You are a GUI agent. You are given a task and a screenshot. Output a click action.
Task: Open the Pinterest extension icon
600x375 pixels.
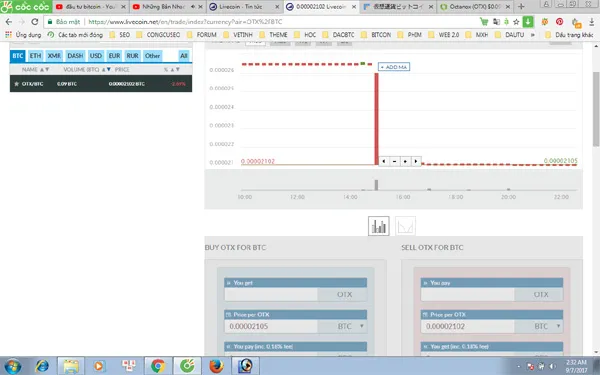[559, 22]
